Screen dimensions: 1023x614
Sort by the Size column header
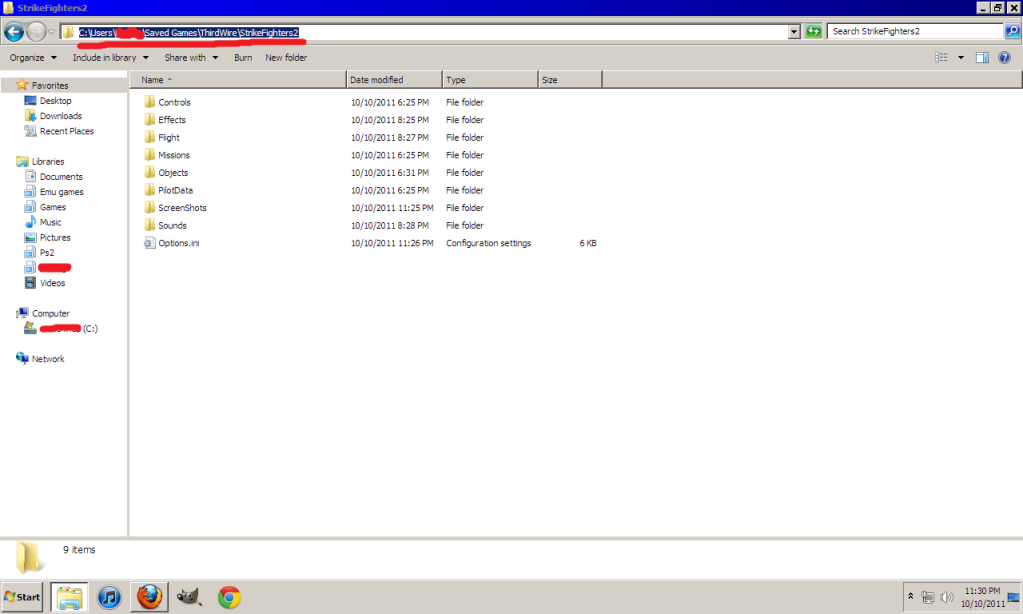(x=570, y=80)
